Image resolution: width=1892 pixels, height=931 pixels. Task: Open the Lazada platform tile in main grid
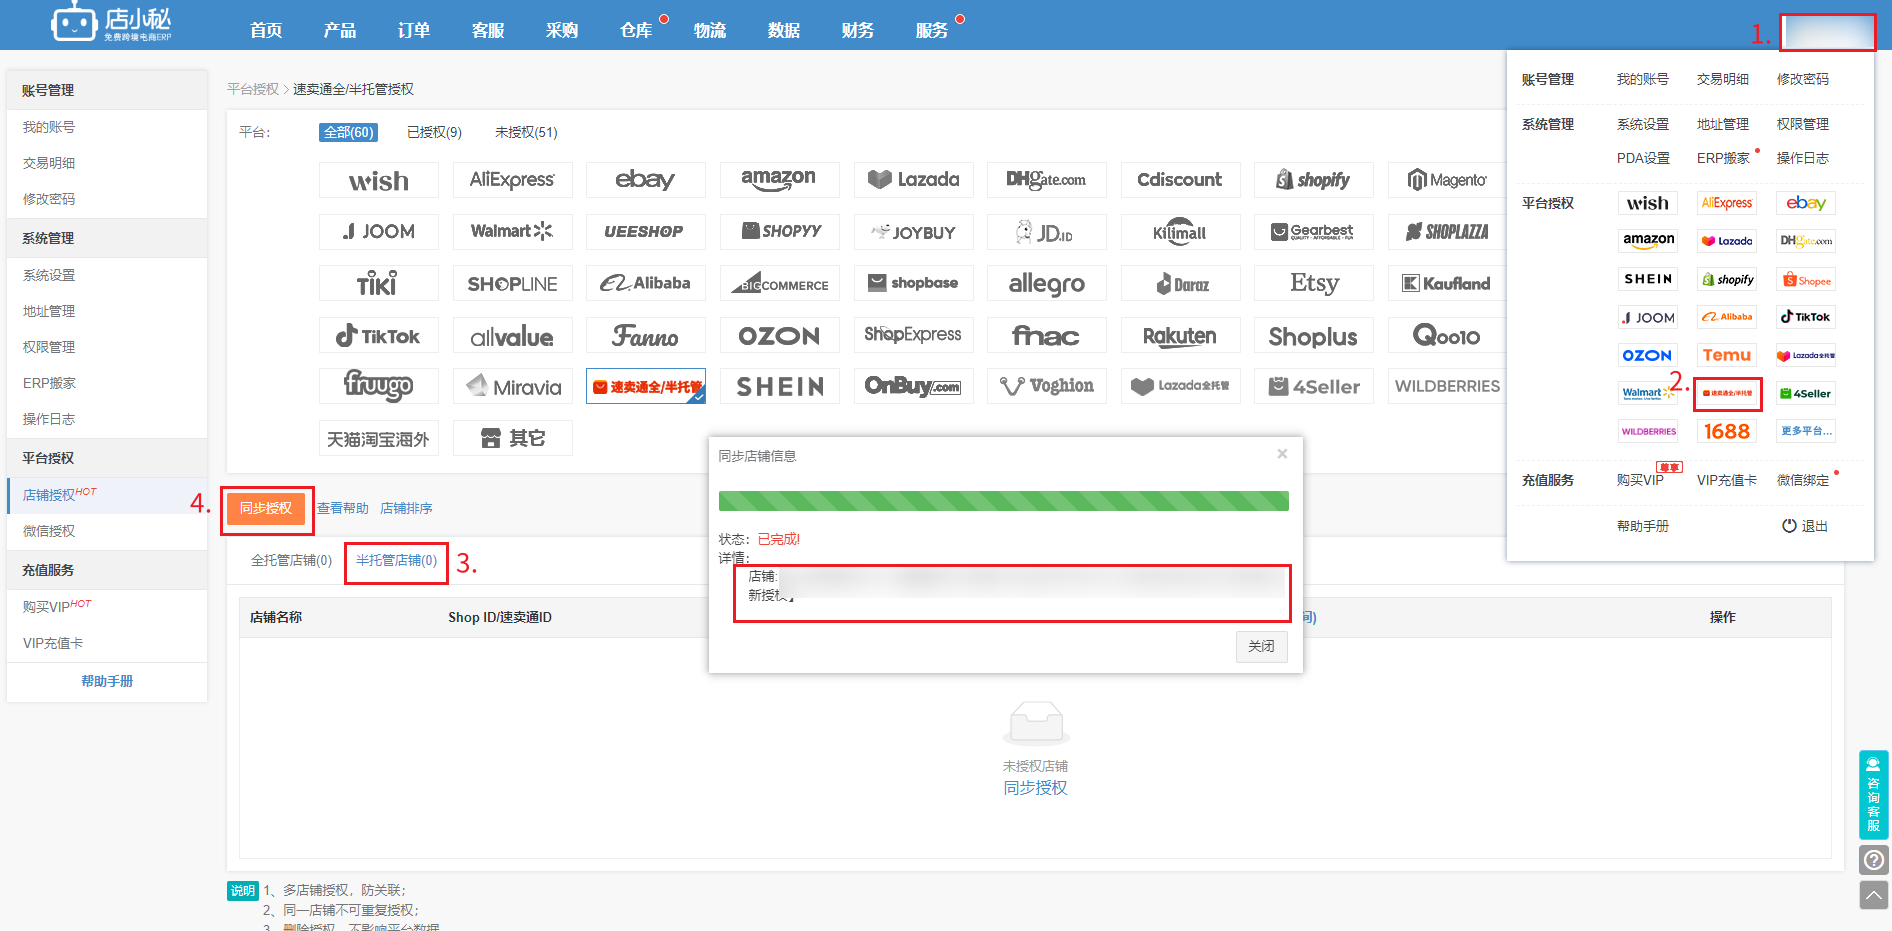click(x=914, y=180)
